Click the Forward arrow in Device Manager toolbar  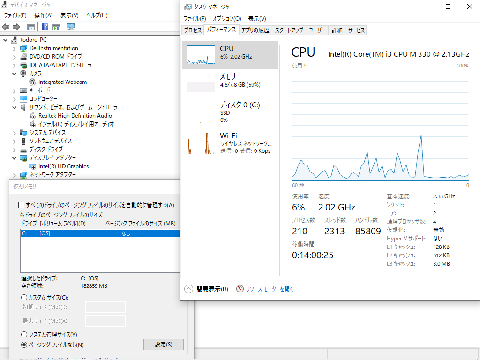point(17,27)
